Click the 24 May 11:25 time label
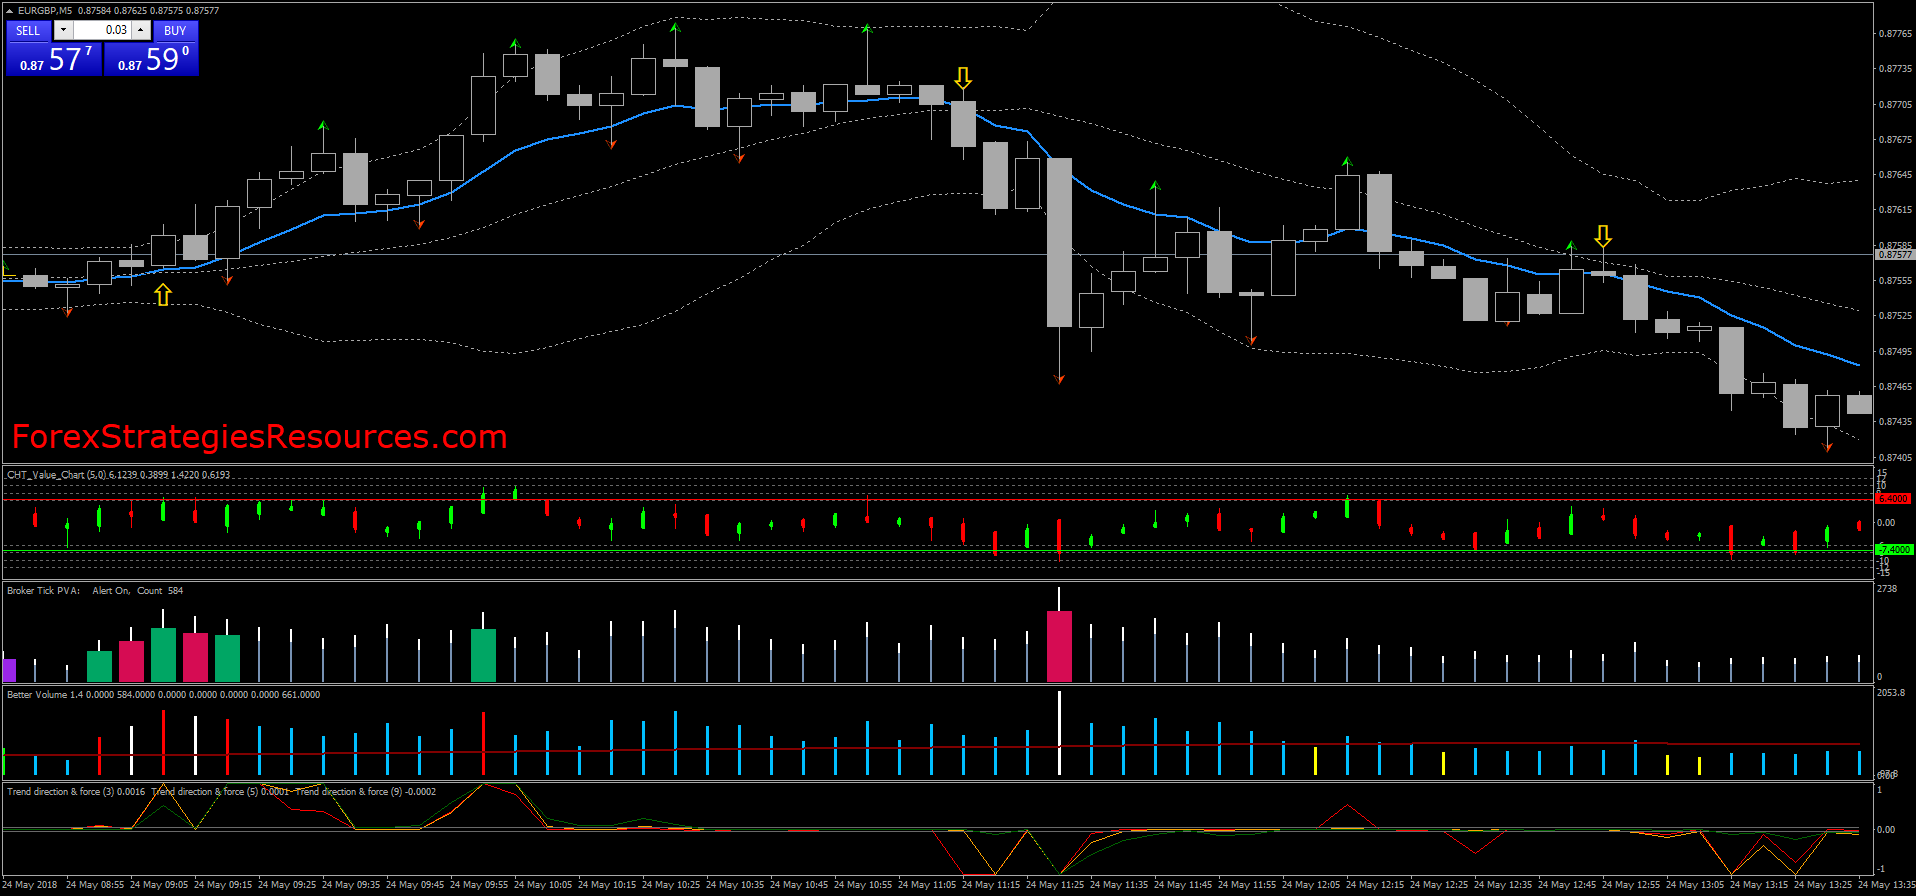Viewport: 1916px width, 896px height. [x=1055, y=885]
